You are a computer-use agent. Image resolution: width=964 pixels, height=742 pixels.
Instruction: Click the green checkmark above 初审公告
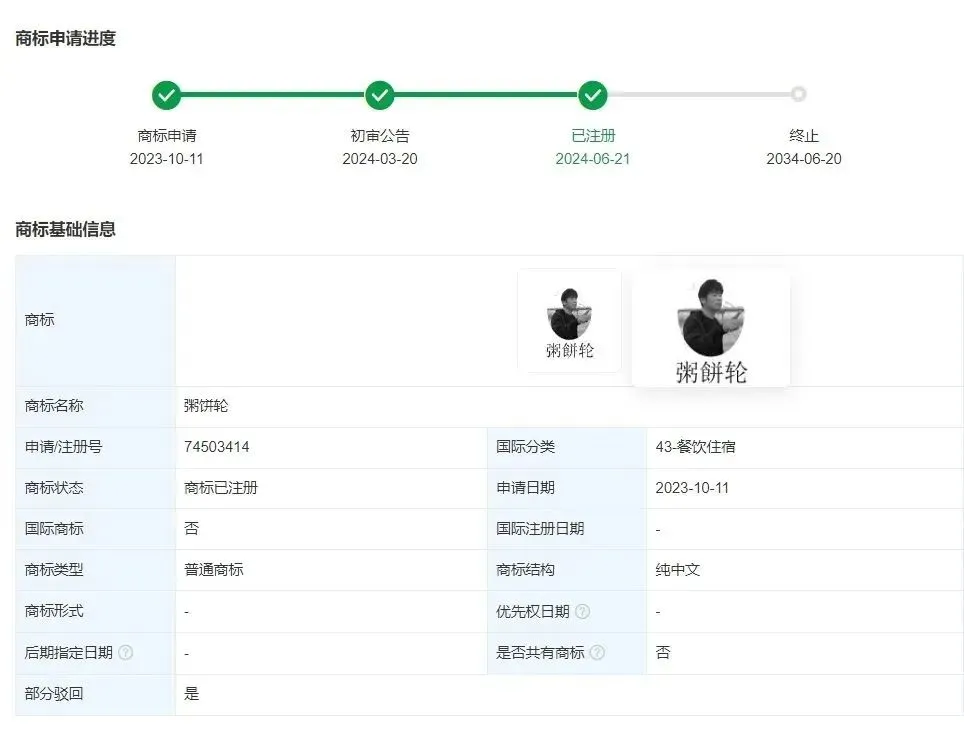pos(379,96)
